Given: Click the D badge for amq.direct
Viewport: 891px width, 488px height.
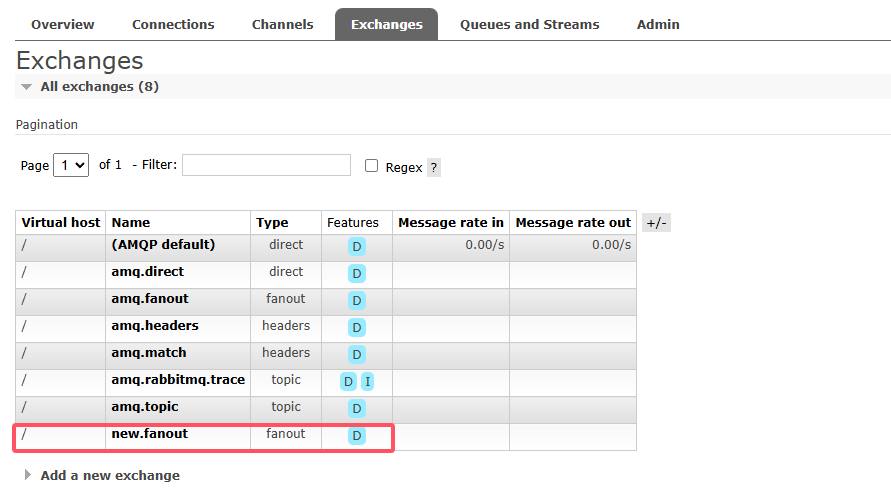Looking at the screenshot, I should 357,274.
